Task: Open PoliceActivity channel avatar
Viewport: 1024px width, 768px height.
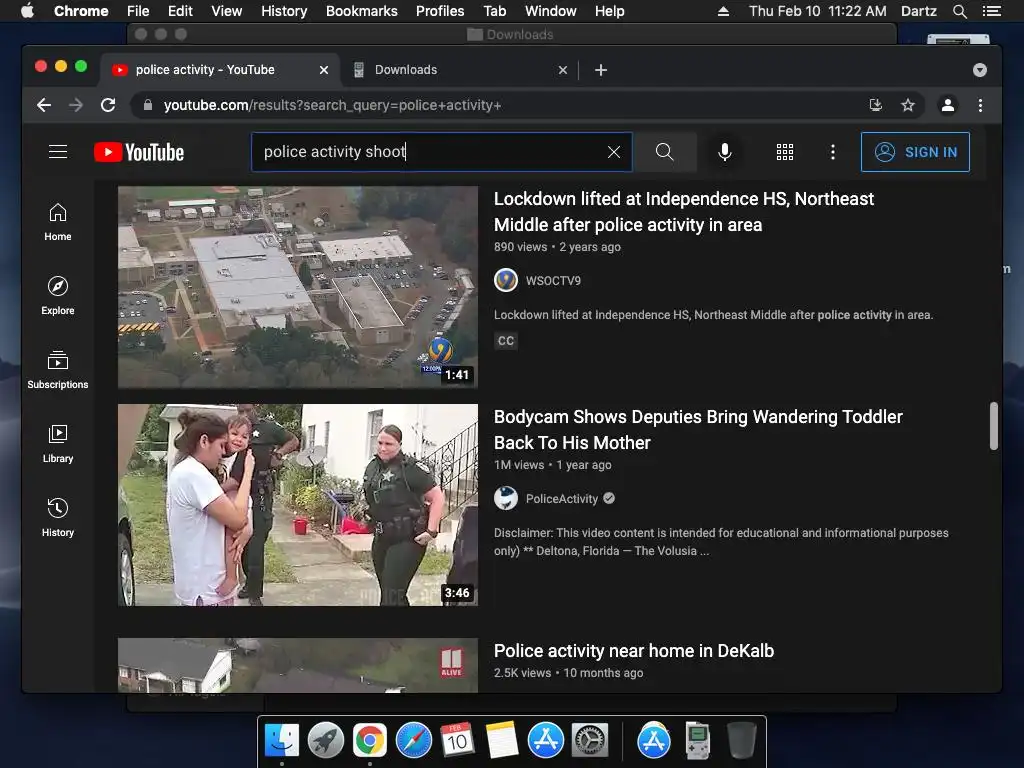Action: 505,499
